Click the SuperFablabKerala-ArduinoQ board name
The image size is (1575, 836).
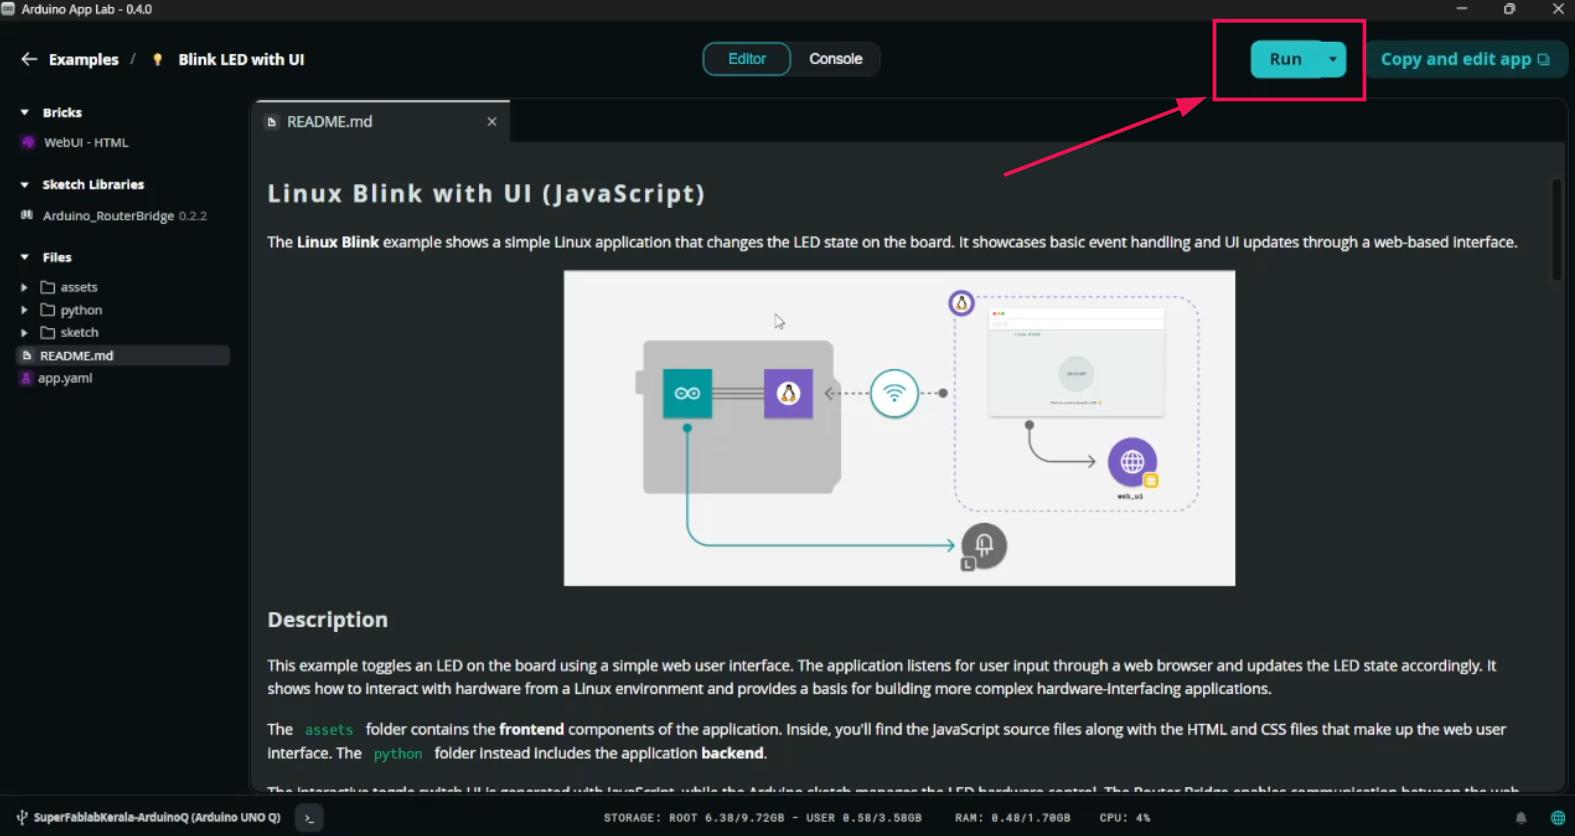(157, 818)
